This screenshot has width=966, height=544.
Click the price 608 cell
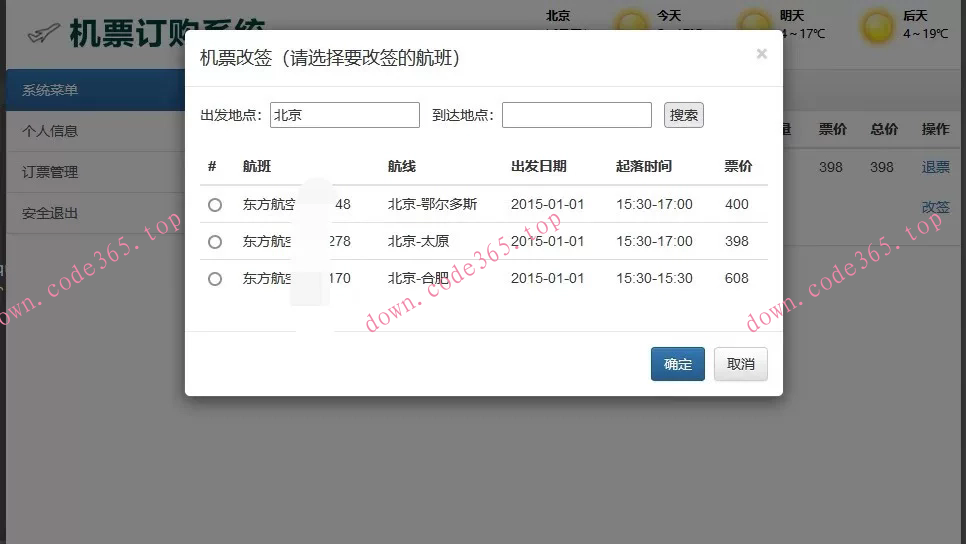tap(737, 278)
